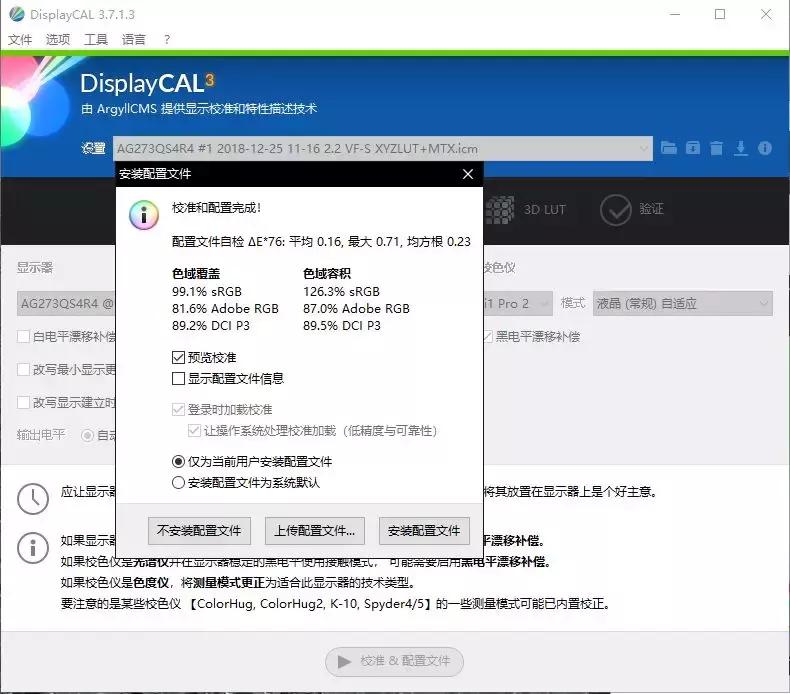Open the ? help menu
Image resolution: width=790 pixels, height=694 pixels.
[167, 39]
